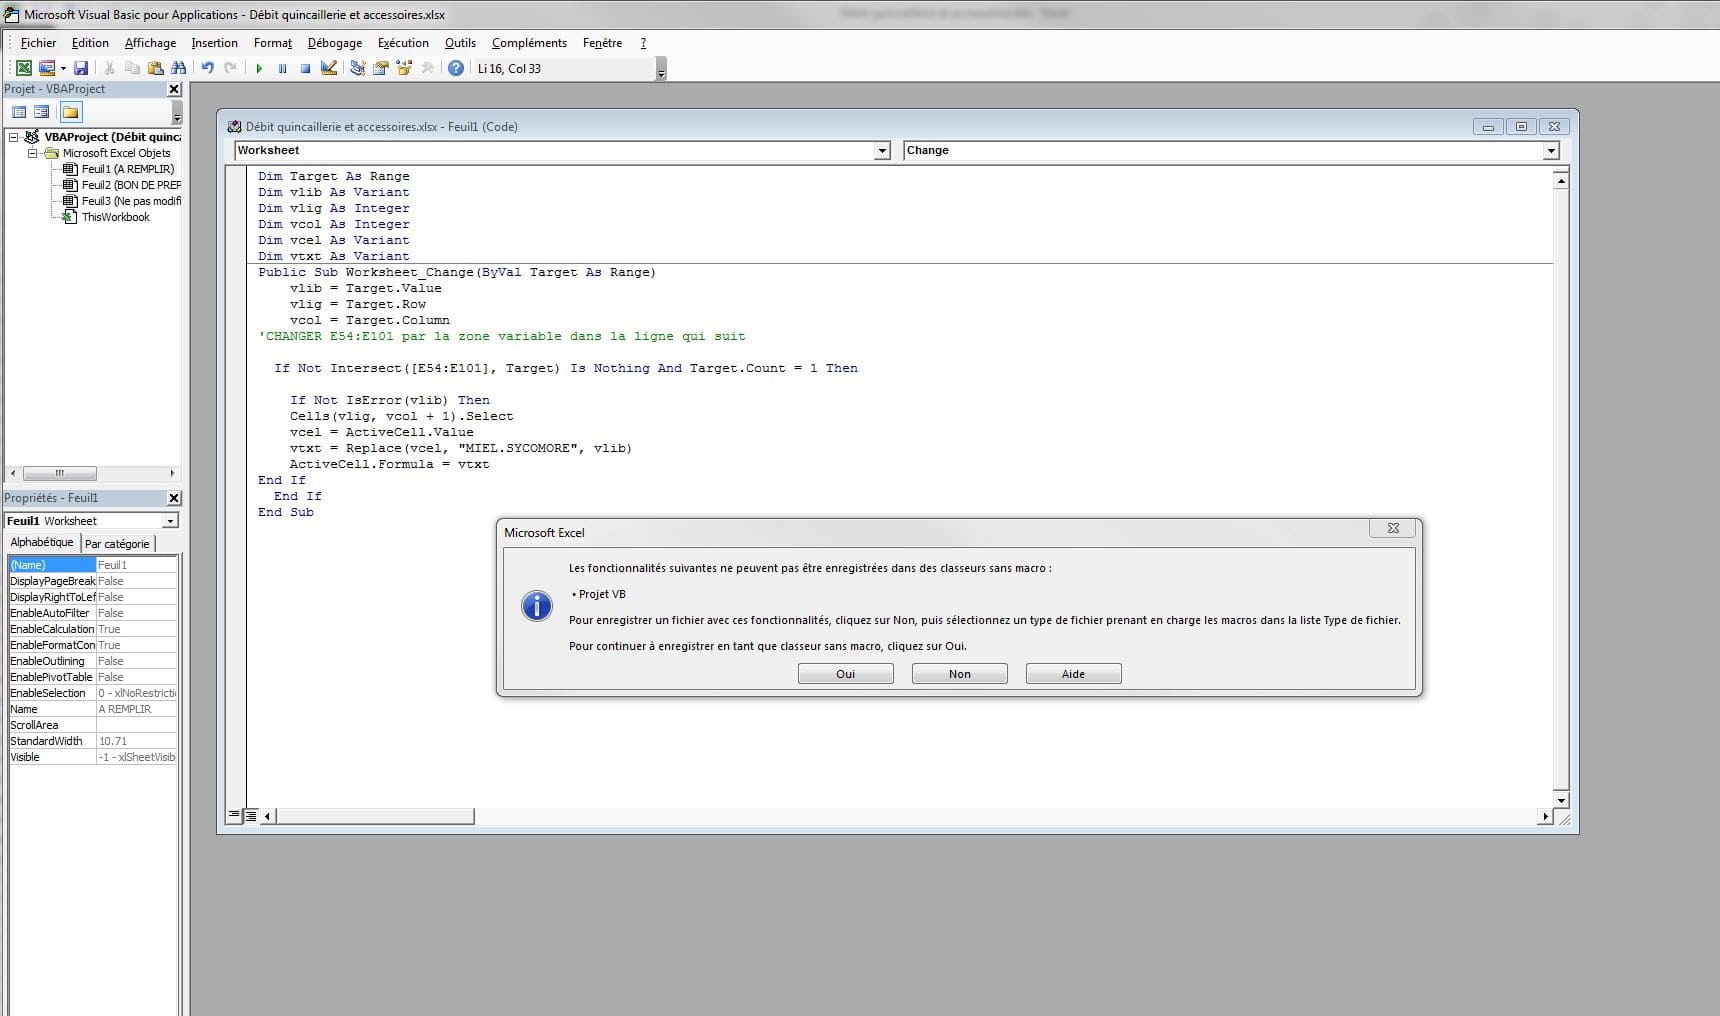Click the Find binoculars icon
Image resolution: width=1720 pixels, height=1016 pixels.
178,68
